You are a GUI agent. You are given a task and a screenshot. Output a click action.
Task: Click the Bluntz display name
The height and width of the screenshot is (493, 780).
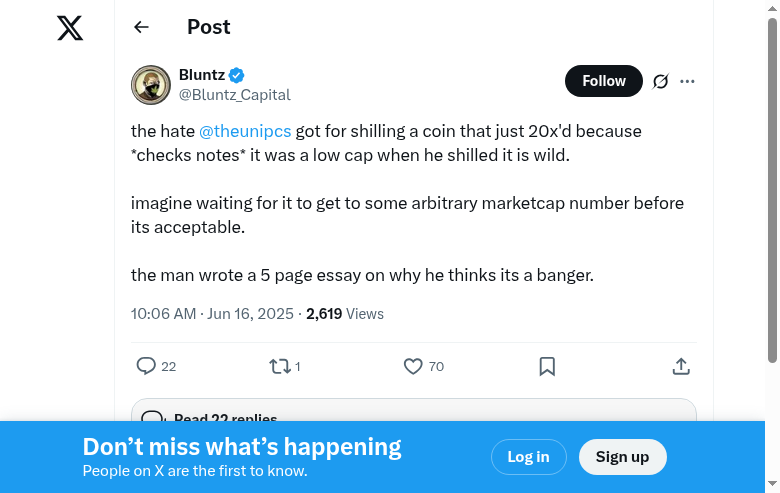(x=202, y=75)
